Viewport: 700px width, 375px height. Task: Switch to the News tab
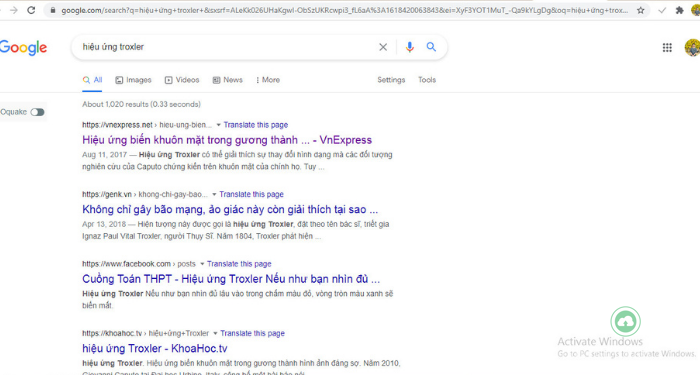tap(228, 80)
